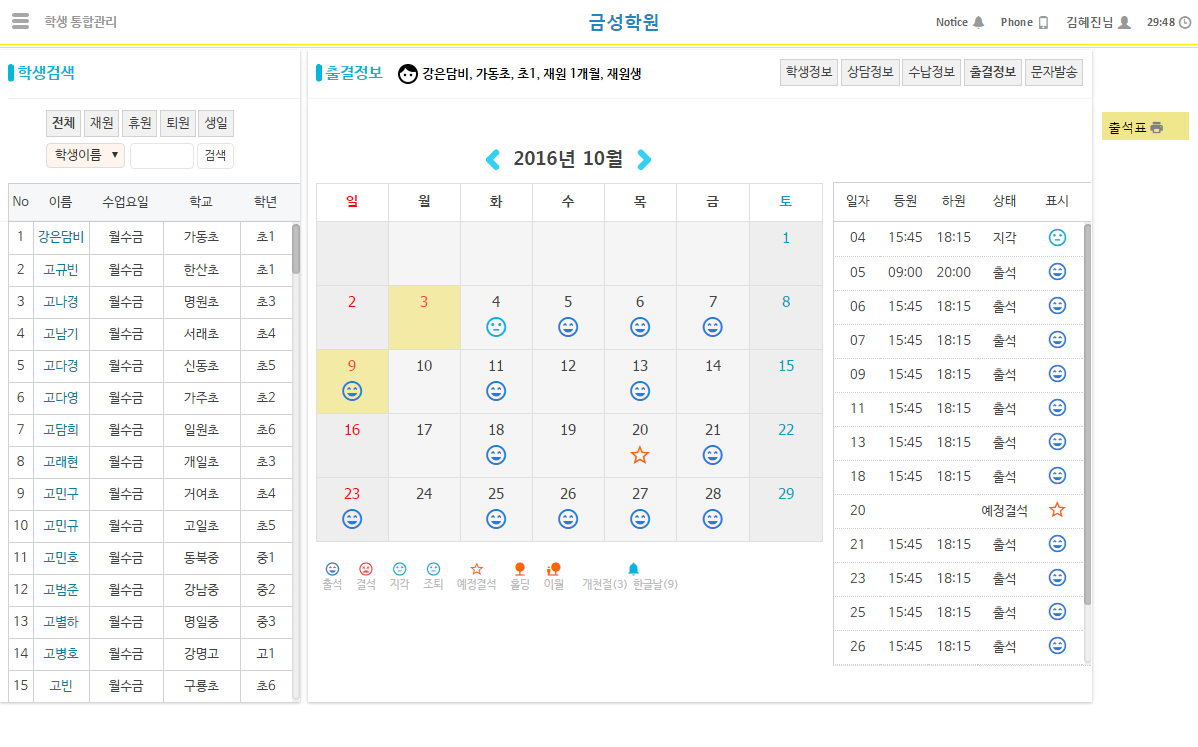Click the 학년 column header
This screenshot has height=747, width=1198.
click(x=266, y=202)
